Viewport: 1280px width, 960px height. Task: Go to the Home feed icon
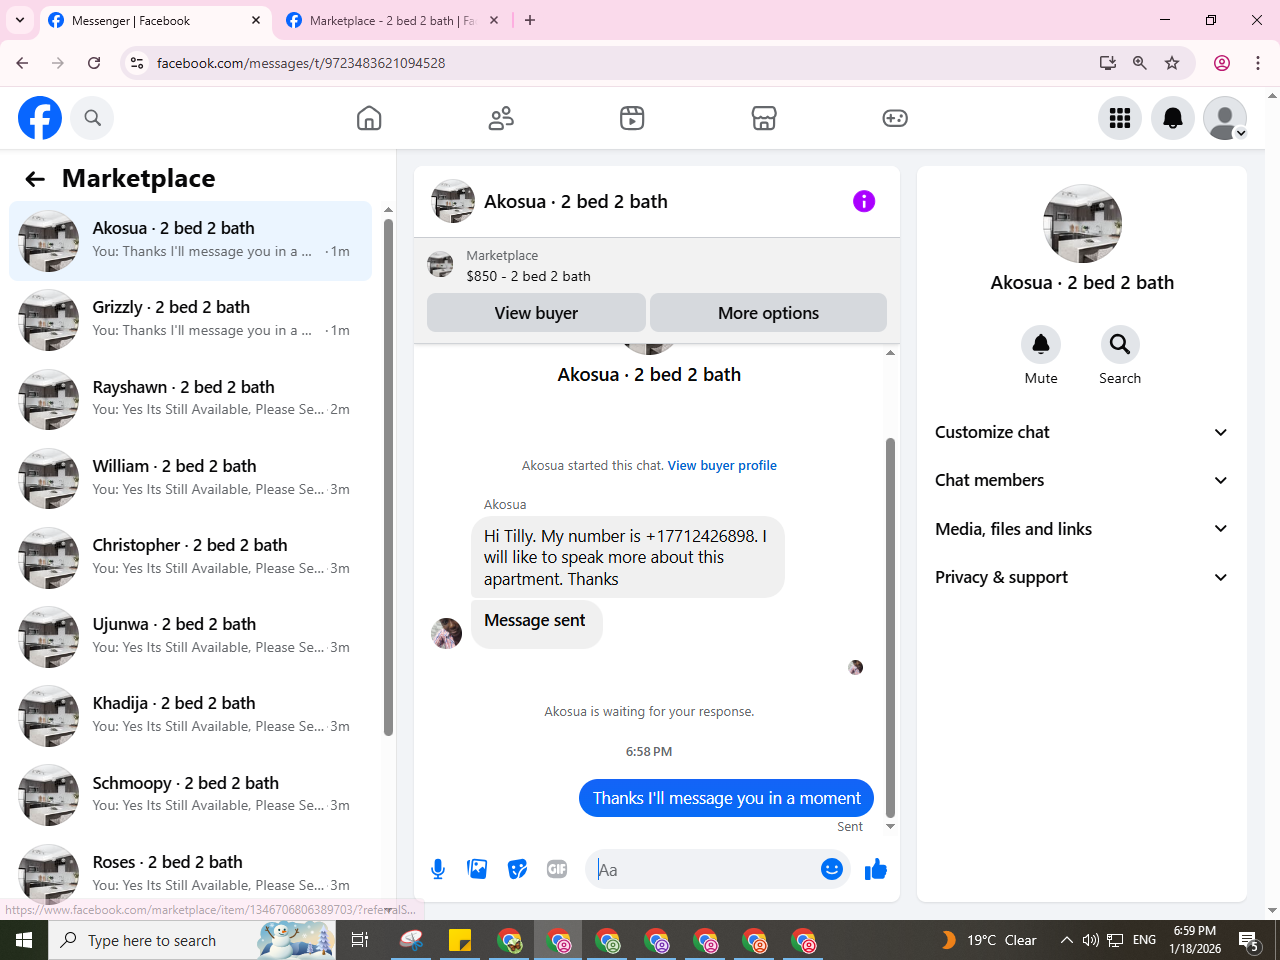tap(369, 118)
